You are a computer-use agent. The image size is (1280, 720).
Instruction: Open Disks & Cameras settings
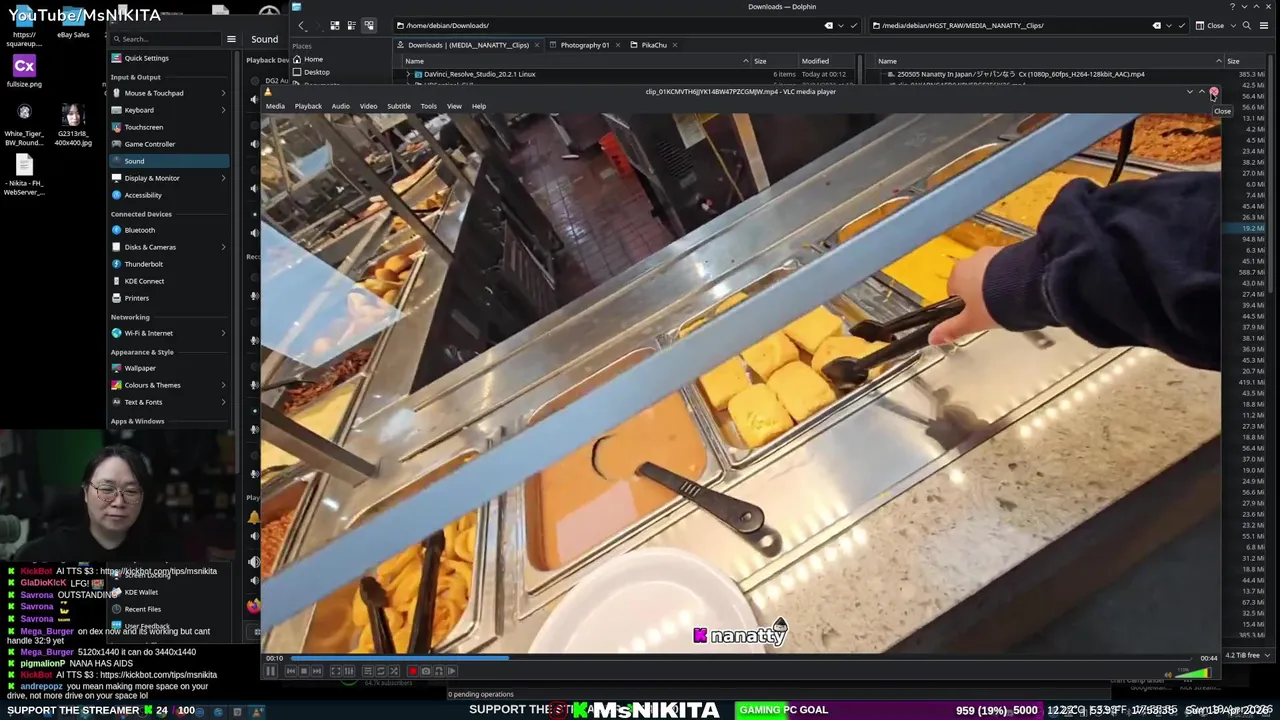point(168,247)
